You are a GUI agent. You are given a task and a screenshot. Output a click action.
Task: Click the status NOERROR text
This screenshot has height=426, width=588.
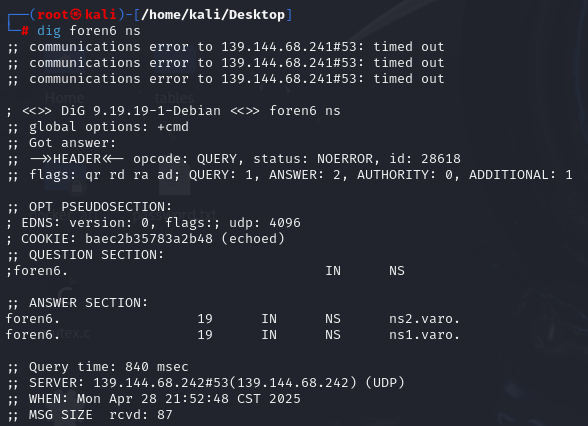click(313, 159)
